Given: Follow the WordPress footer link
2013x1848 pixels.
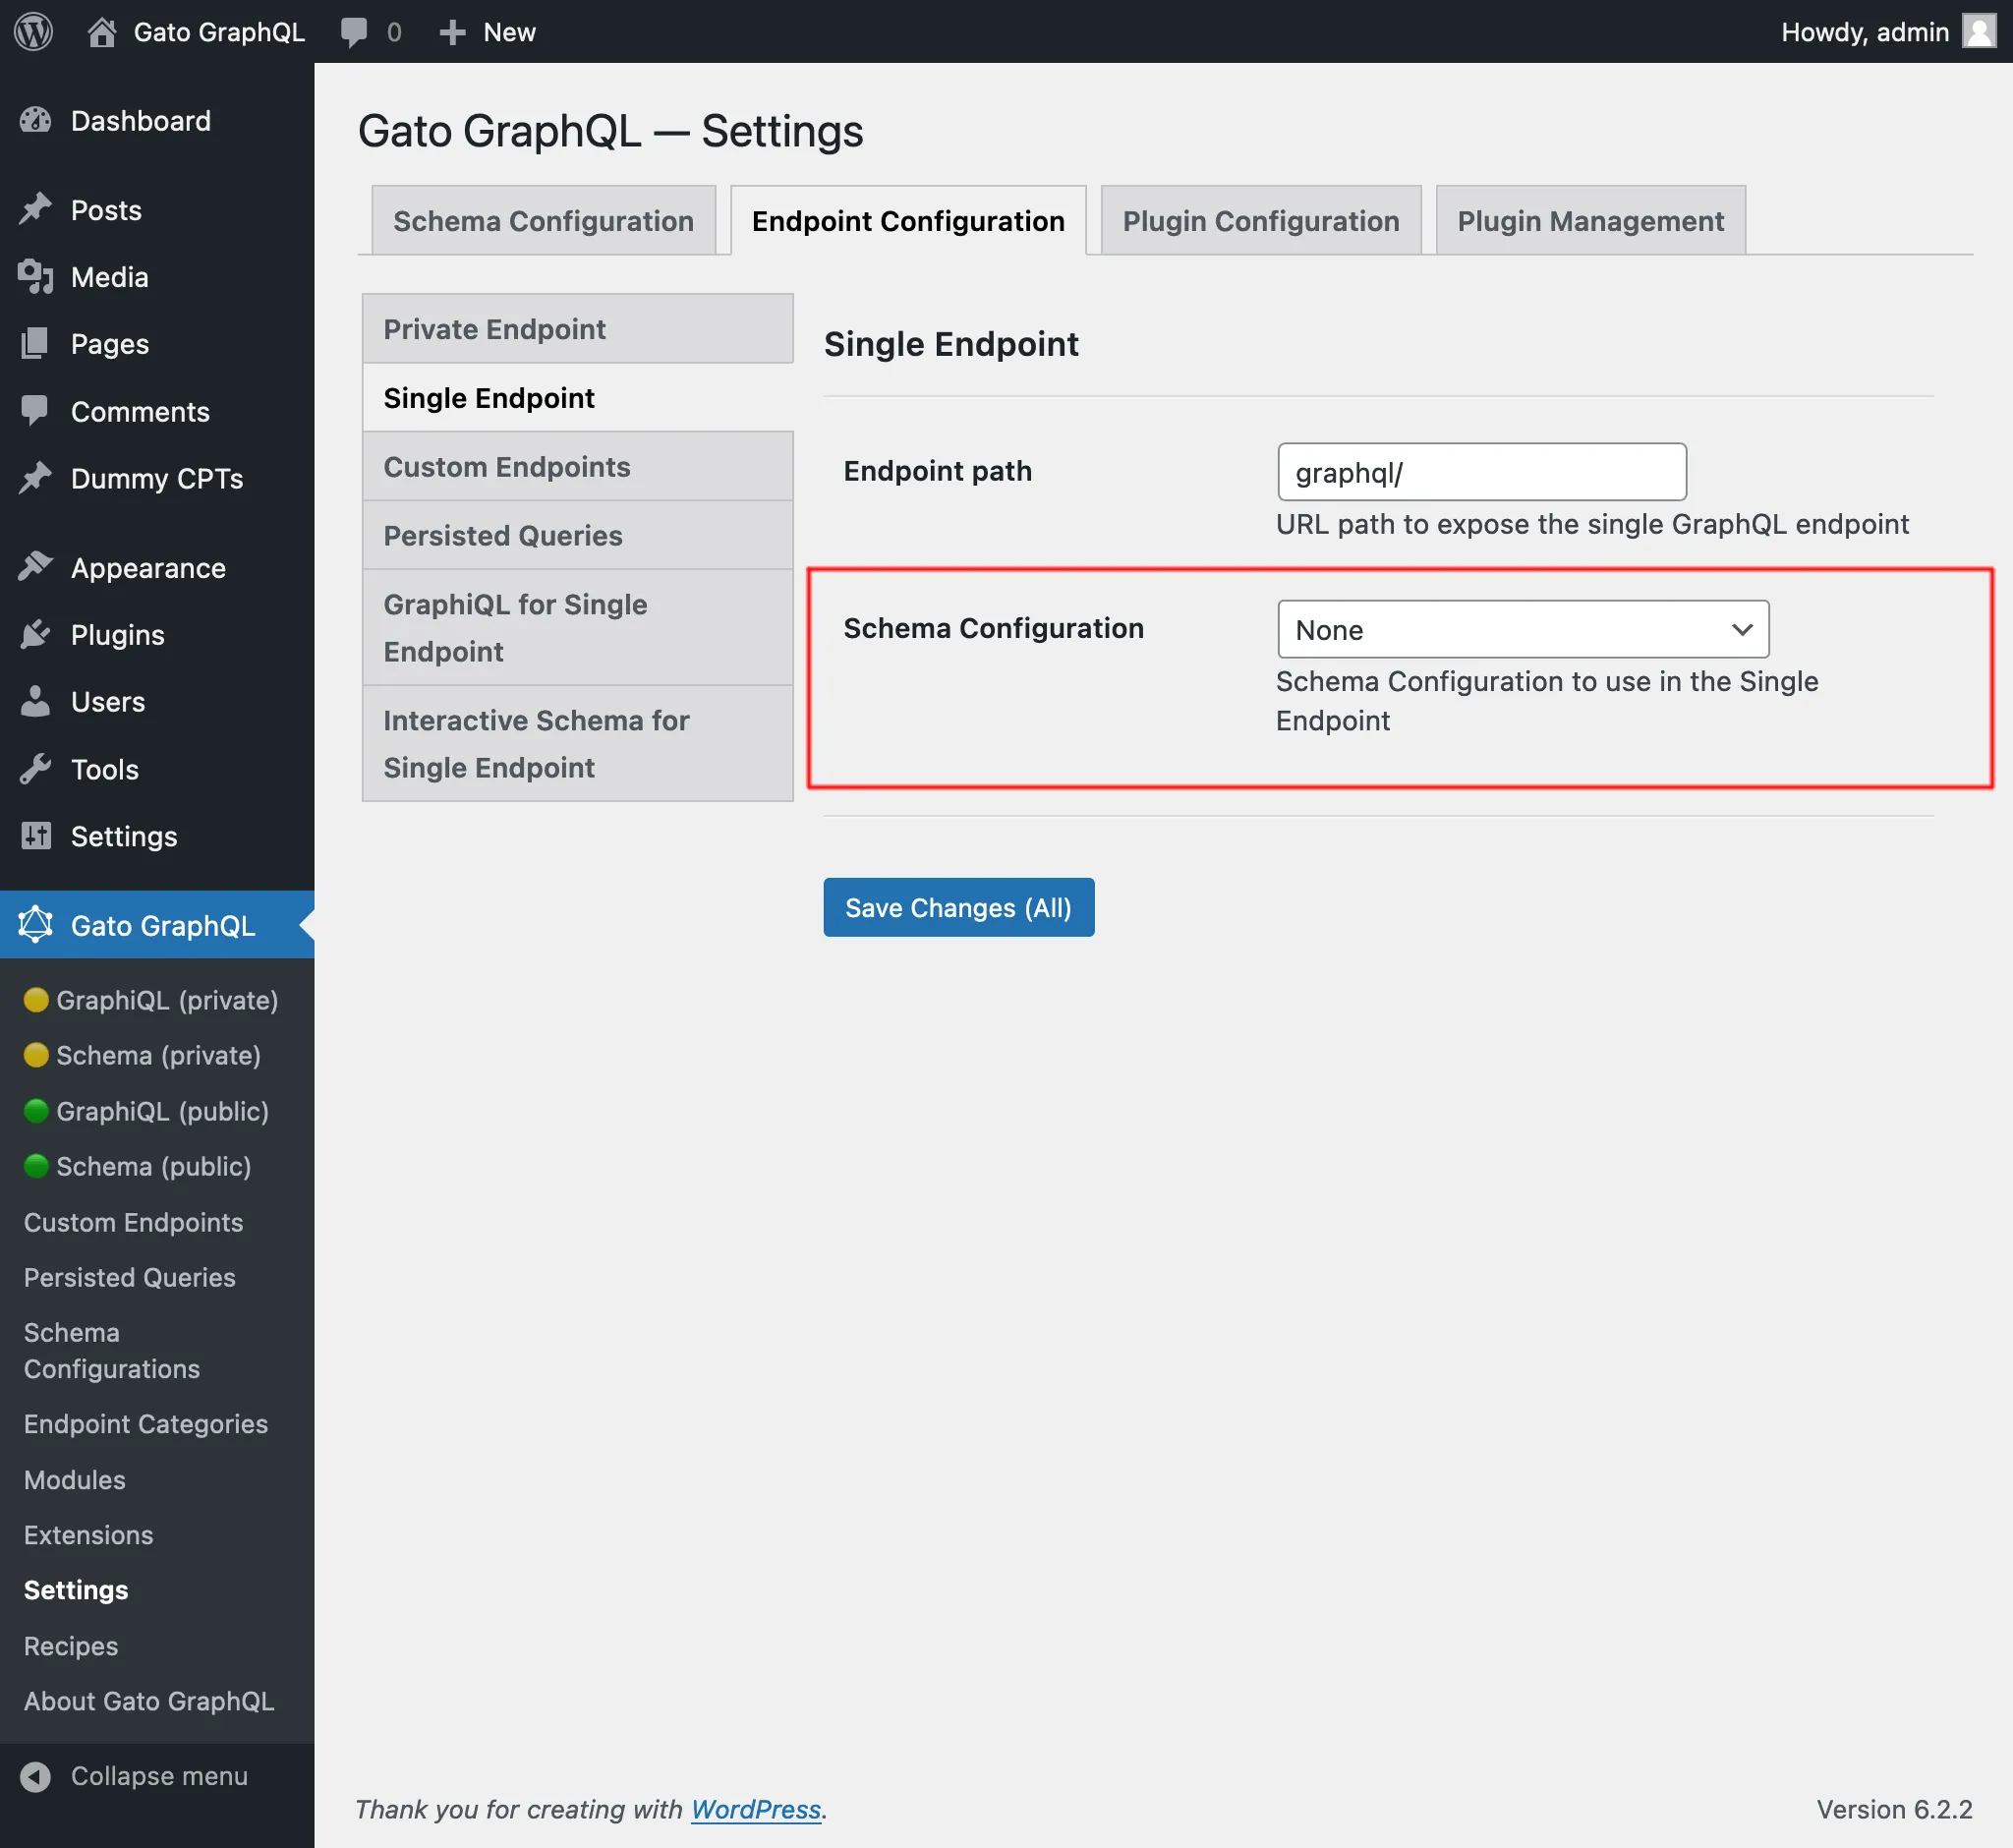Looking at the screenshot, I should 755,1809.
